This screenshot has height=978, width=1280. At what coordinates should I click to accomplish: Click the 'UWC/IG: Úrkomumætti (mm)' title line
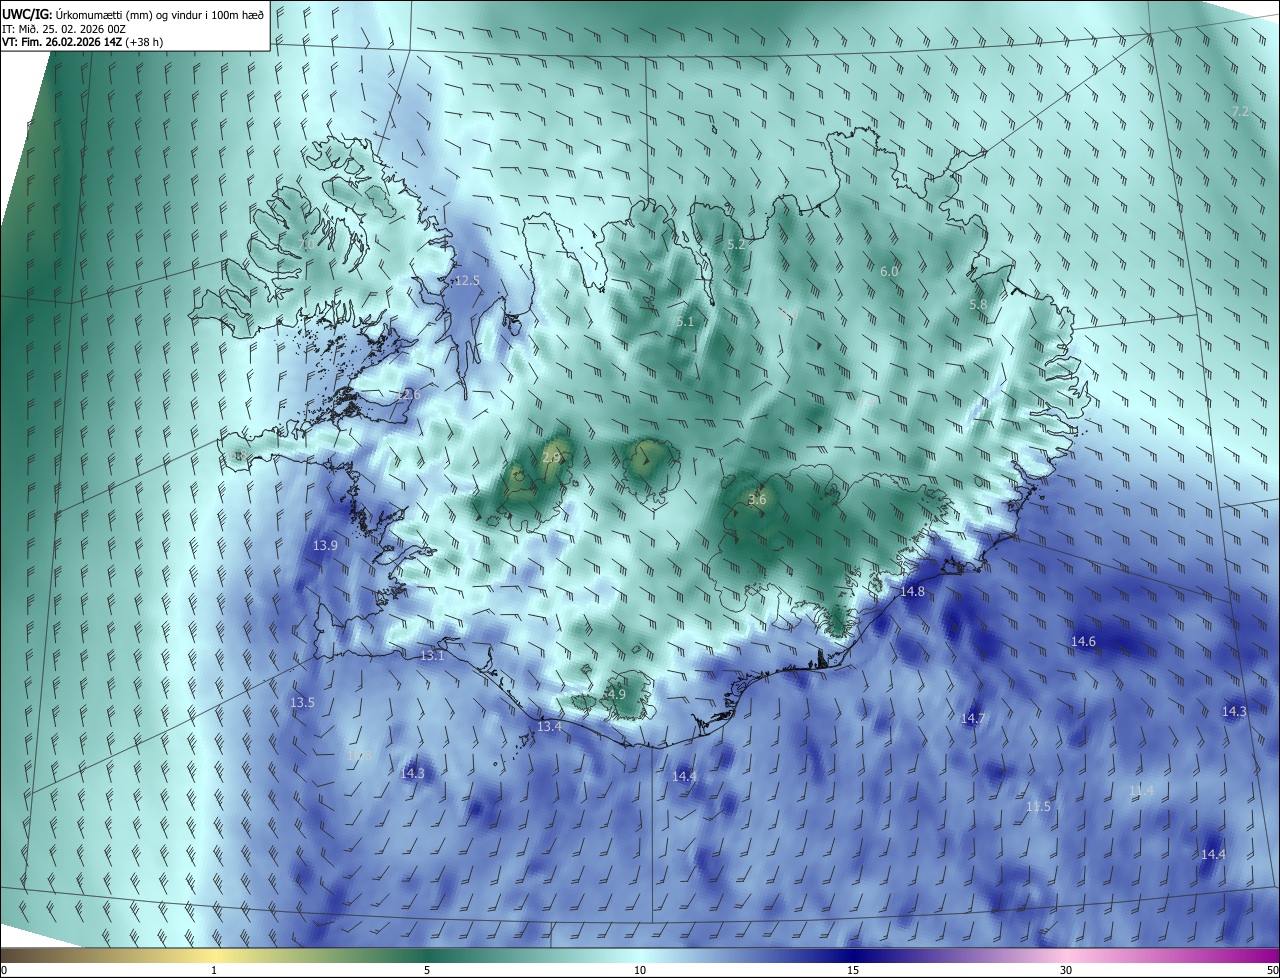coord(133,14)
